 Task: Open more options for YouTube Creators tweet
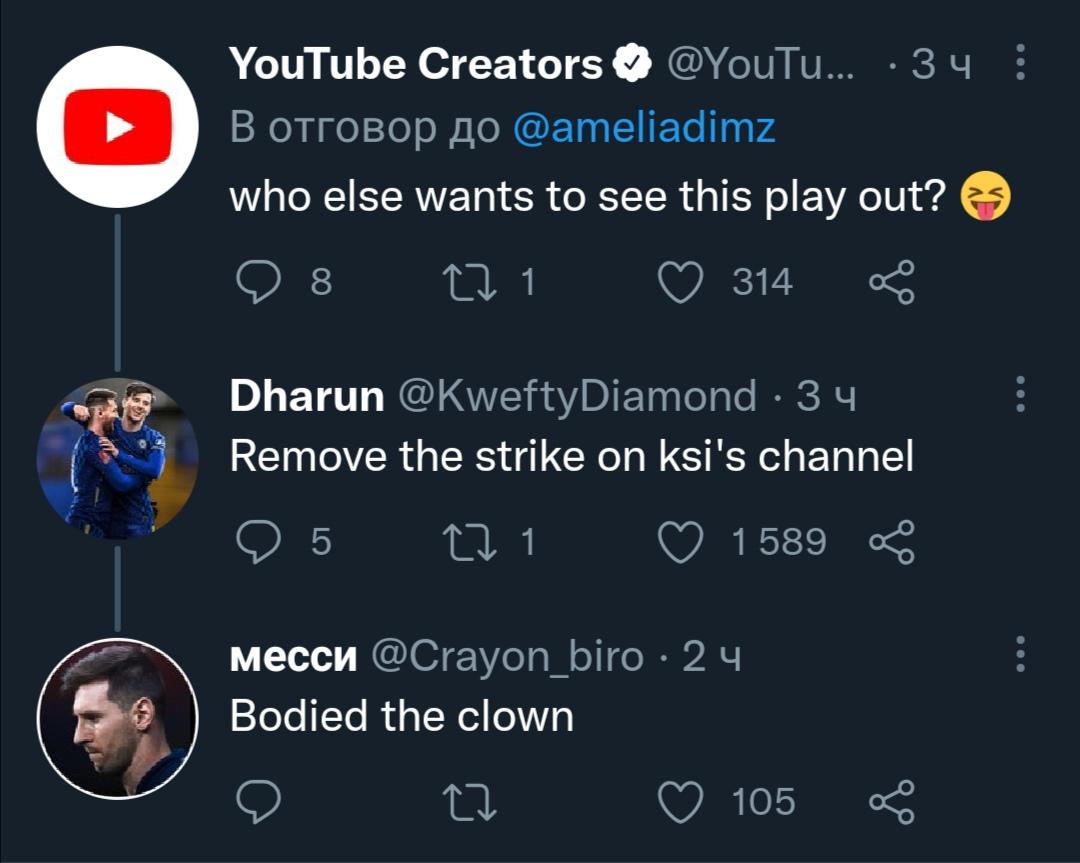point(1020,62)
